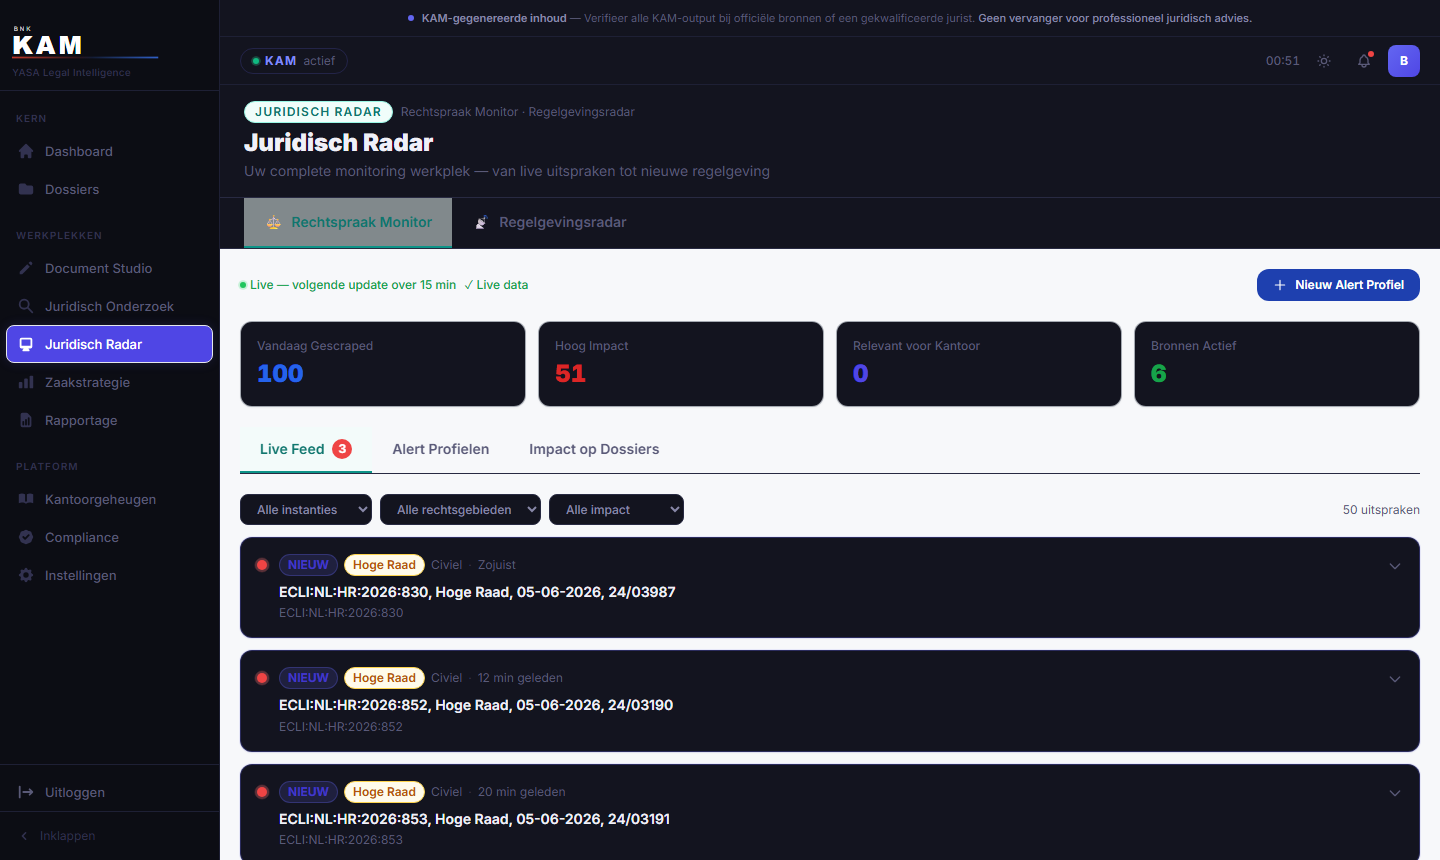Click Nieuw Alert Profiel button
Image resolution: width=1440 pixels, height=860 pixels.
point(1338,285)
